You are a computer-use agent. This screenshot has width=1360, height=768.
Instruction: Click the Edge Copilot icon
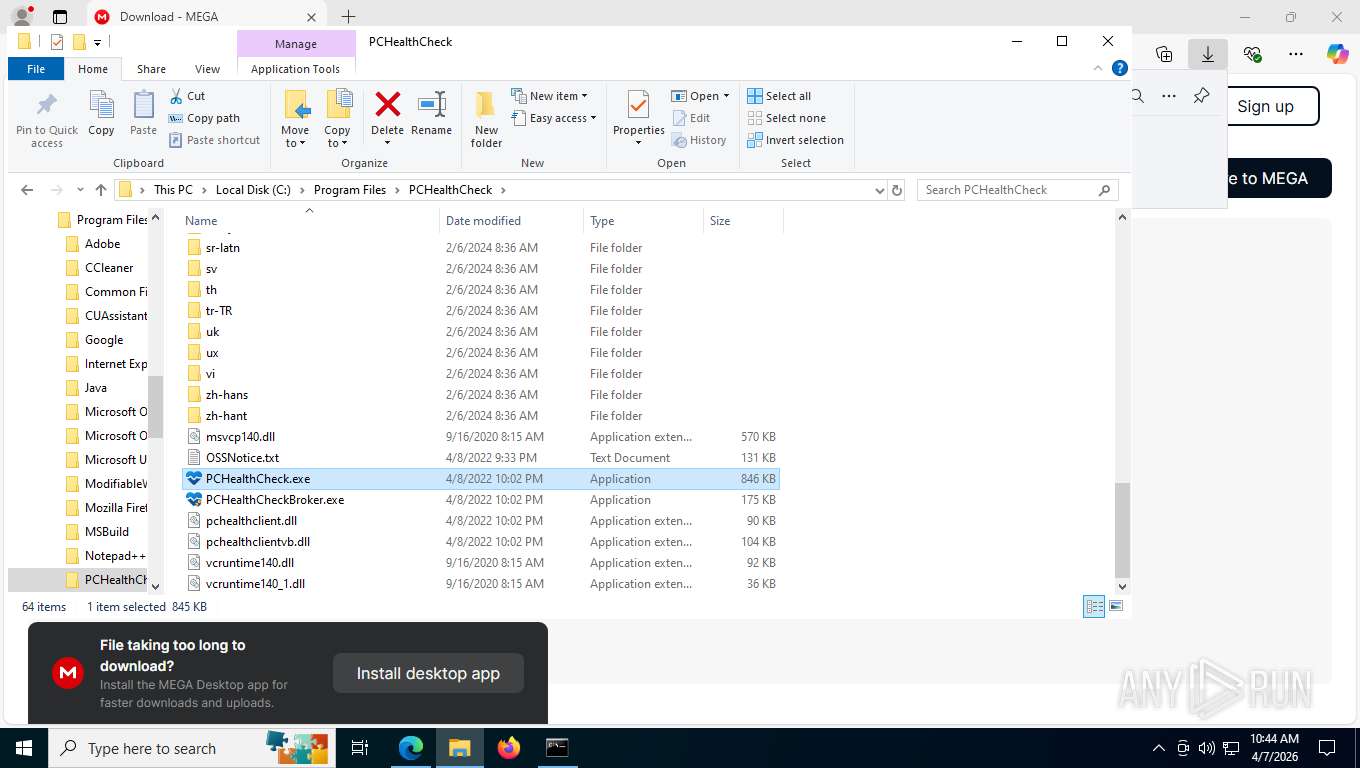1337,54
